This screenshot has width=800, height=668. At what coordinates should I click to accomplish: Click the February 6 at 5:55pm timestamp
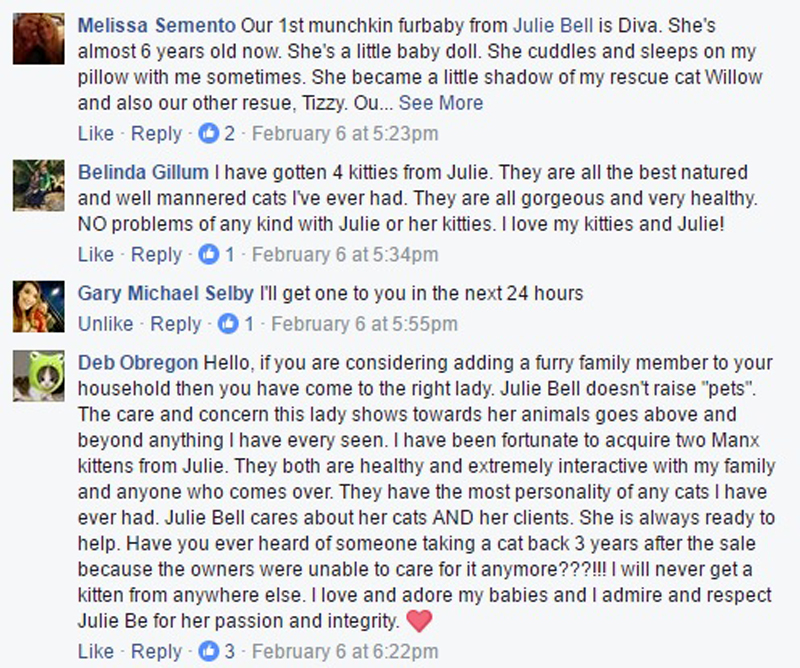coord(365,323)
